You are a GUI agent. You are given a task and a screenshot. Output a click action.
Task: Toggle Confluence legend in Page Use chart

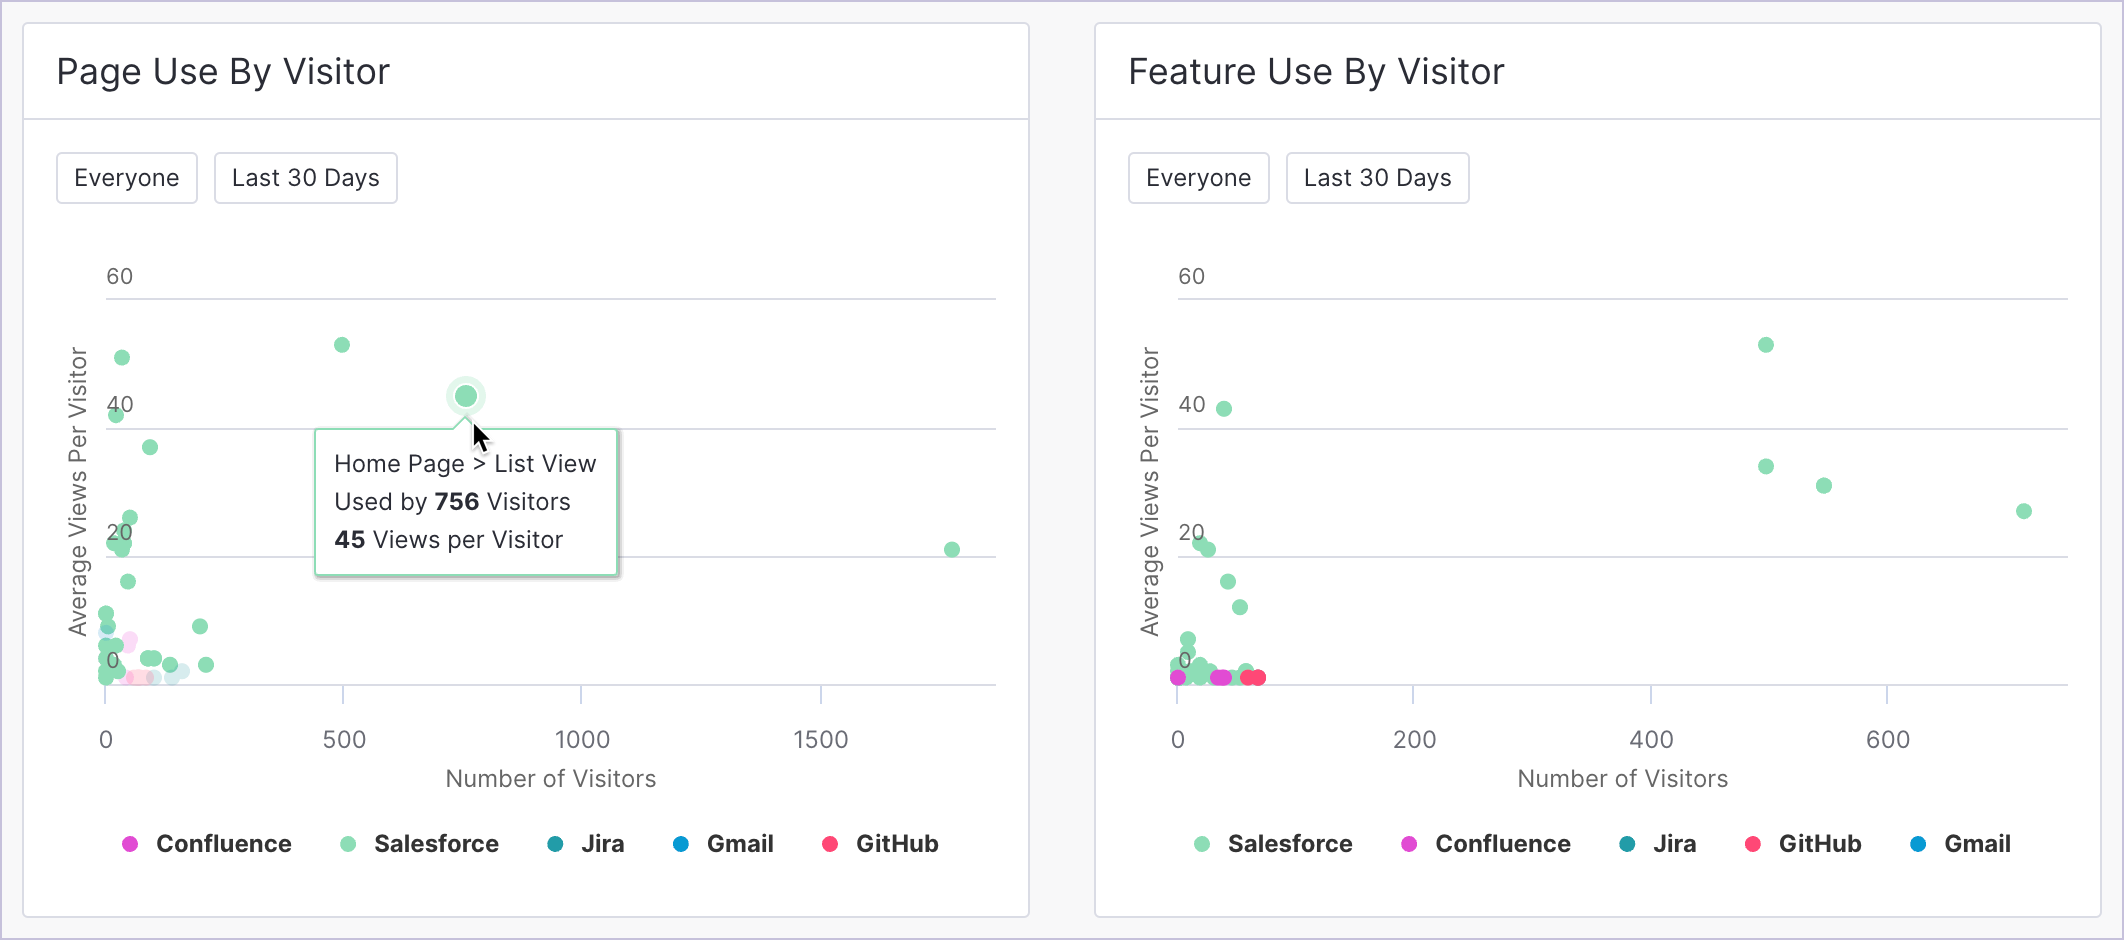pyautogui.click(x=207, y=844)
